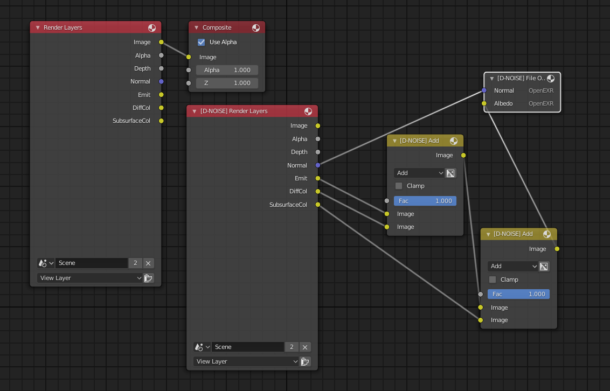Viewport: 610px width, 391px height.
Task: Click preview icon on D-NOISE File Output node
Action: 550,79
